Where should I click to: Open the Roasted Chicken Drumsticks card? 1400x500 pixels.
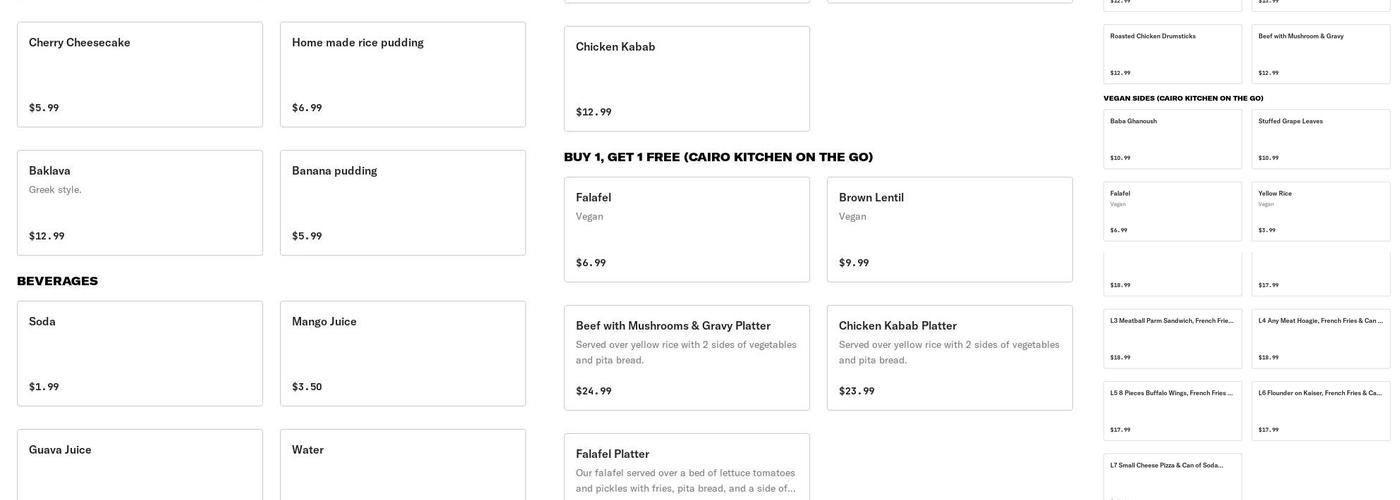click(x=1173, y=54)
